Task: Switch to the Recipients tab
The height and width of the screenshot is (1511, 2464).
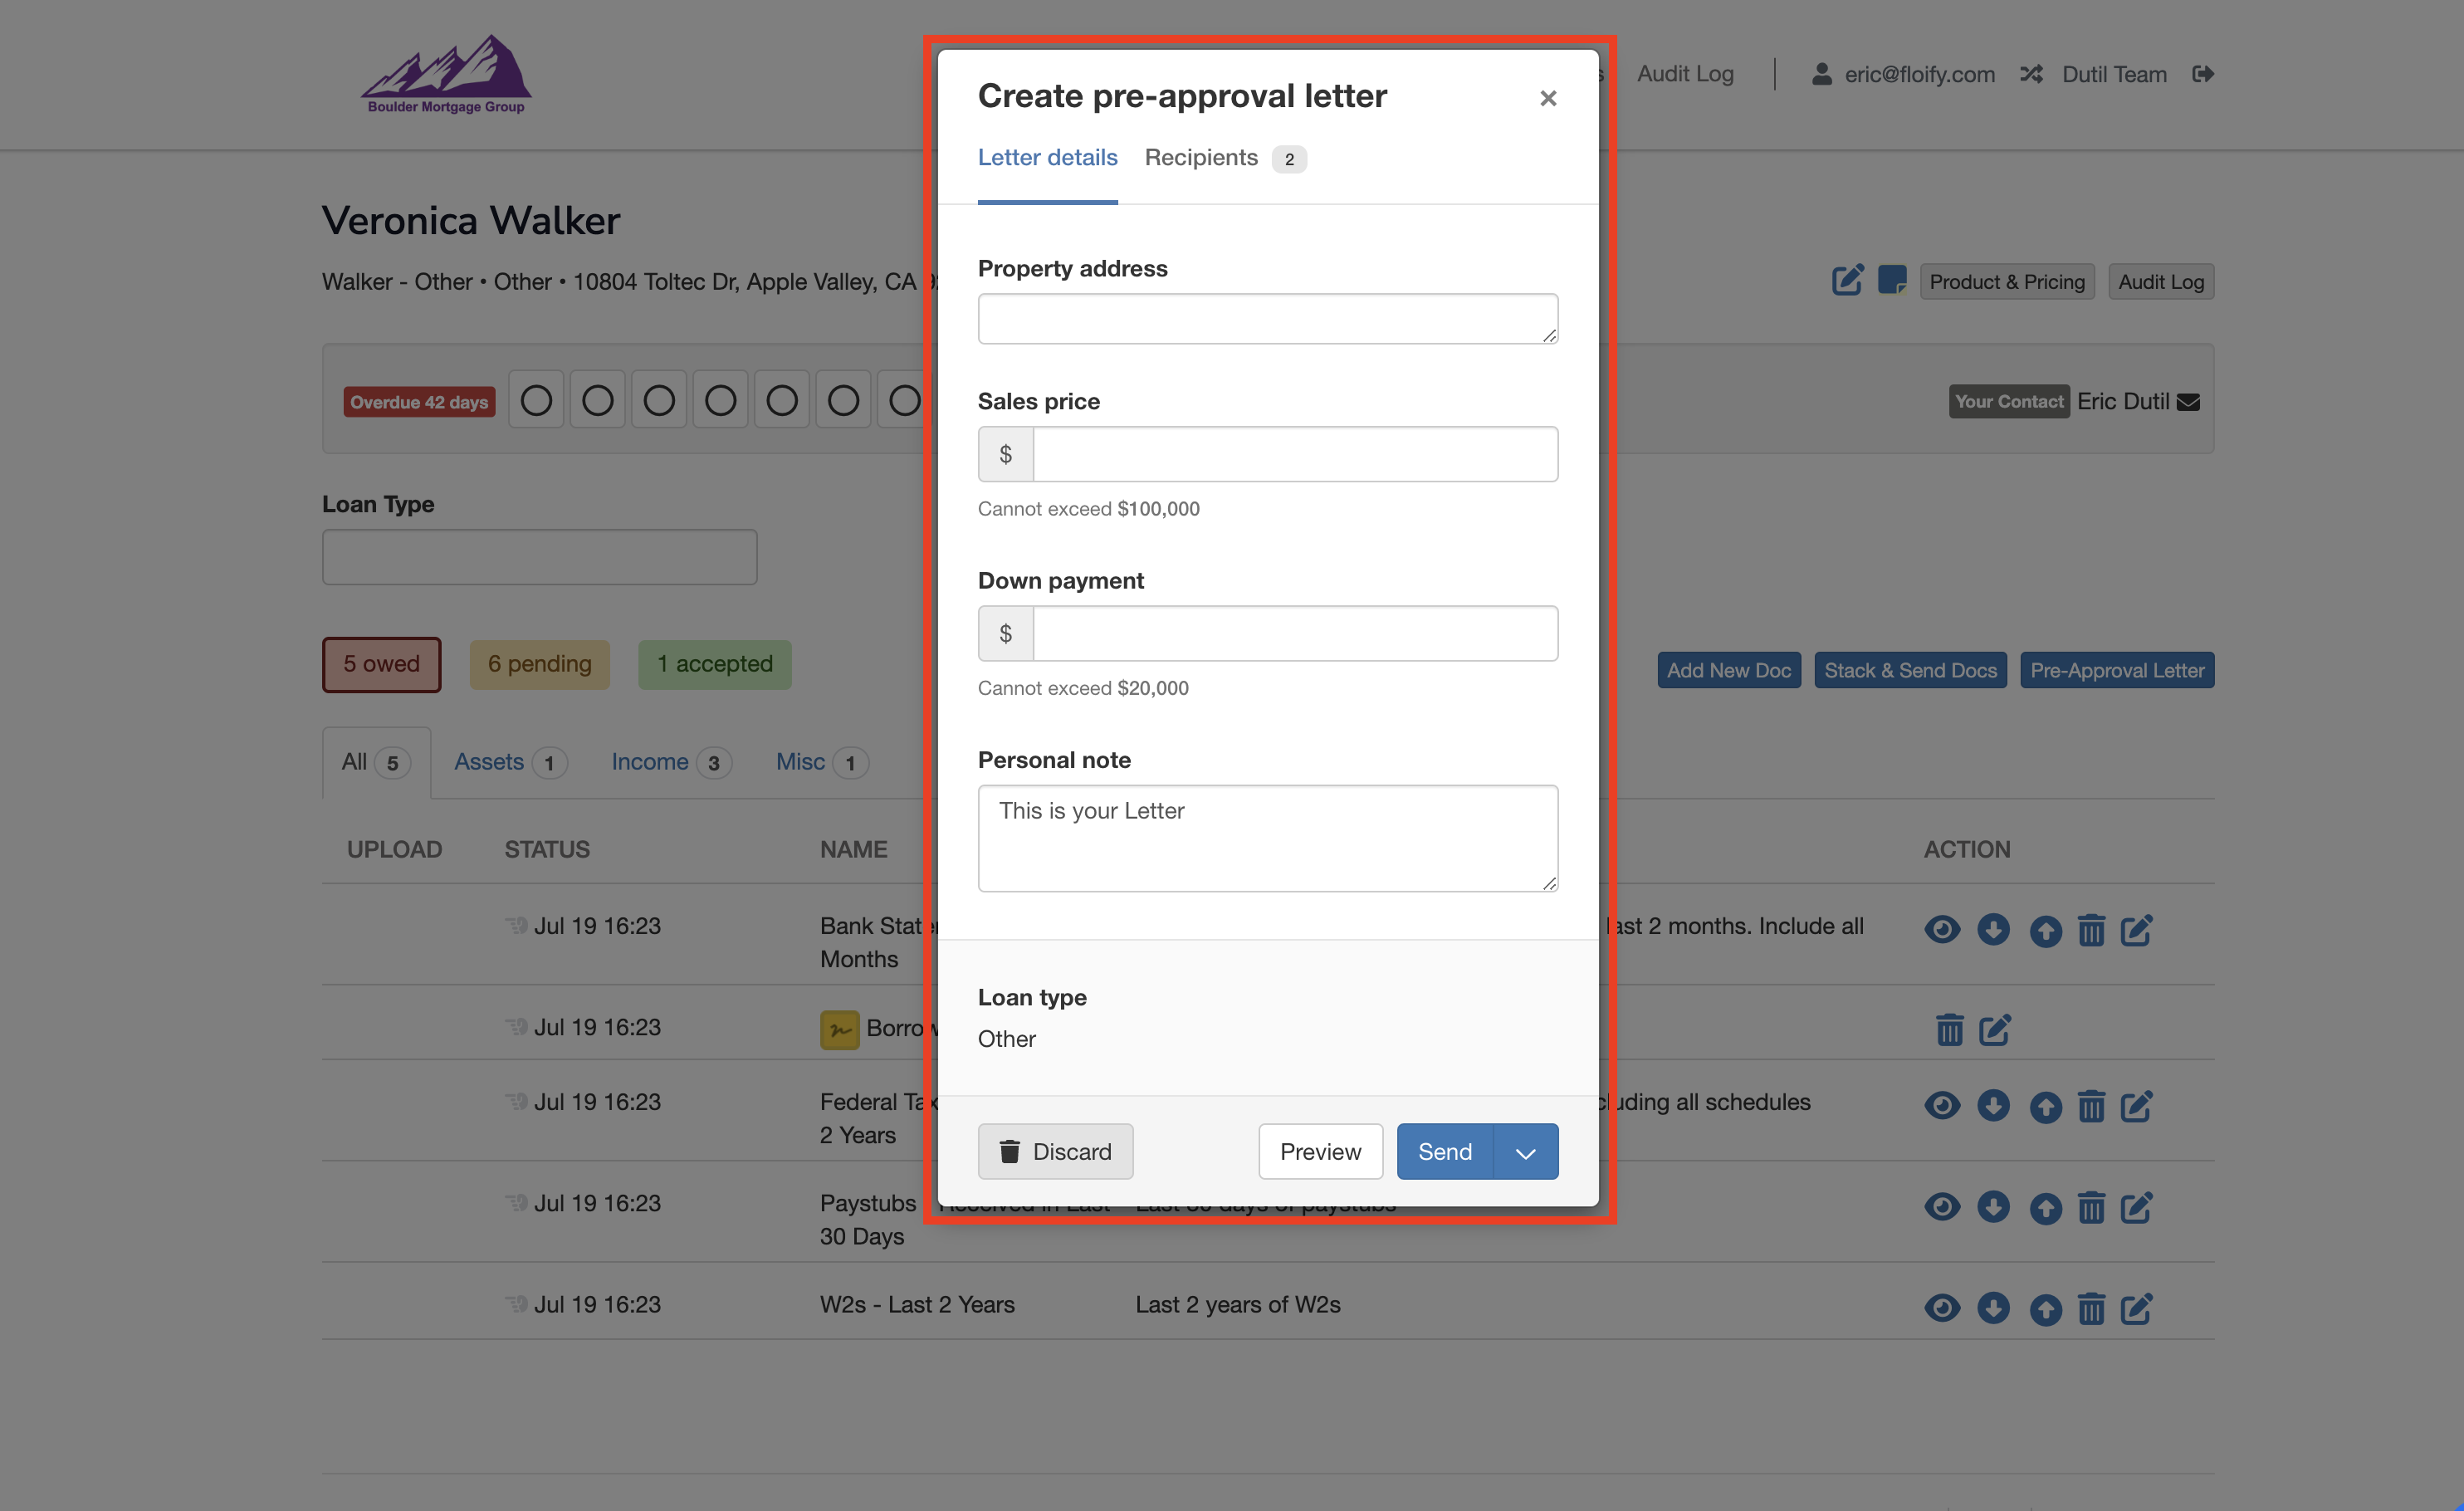Action: coord(1200,158)
